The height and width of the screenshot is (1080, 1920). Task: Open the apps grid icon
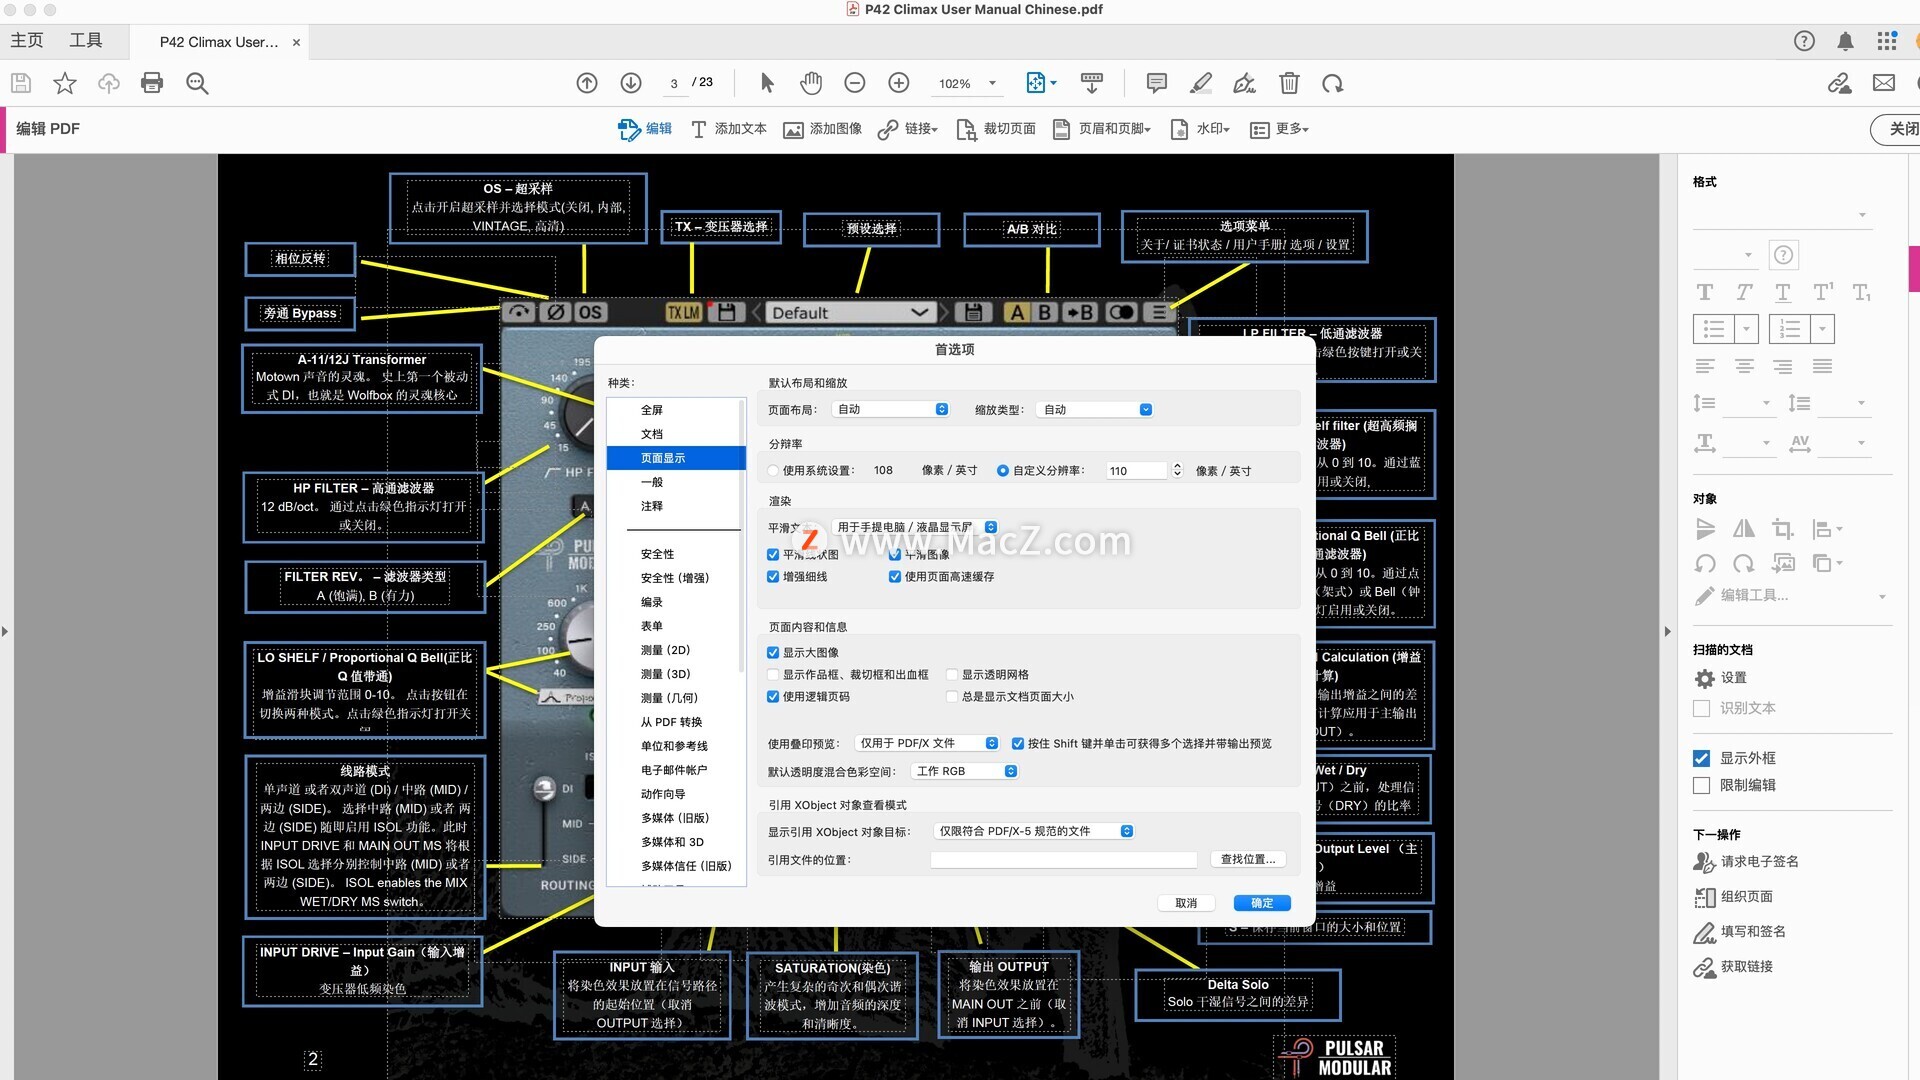coord(1887,41)
